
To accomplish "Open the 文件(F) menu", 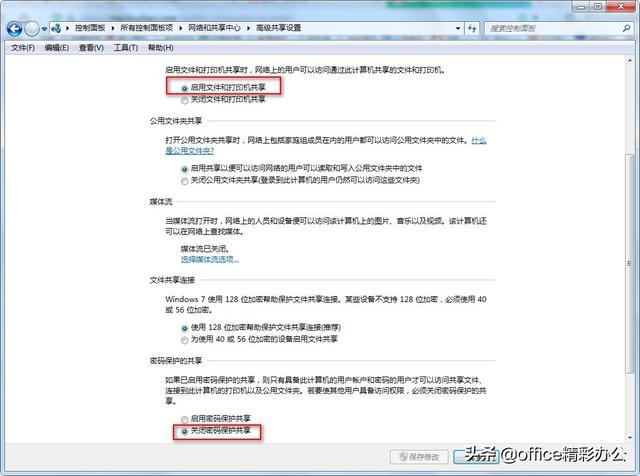I will pyautogui.click(x=23, y=48).
